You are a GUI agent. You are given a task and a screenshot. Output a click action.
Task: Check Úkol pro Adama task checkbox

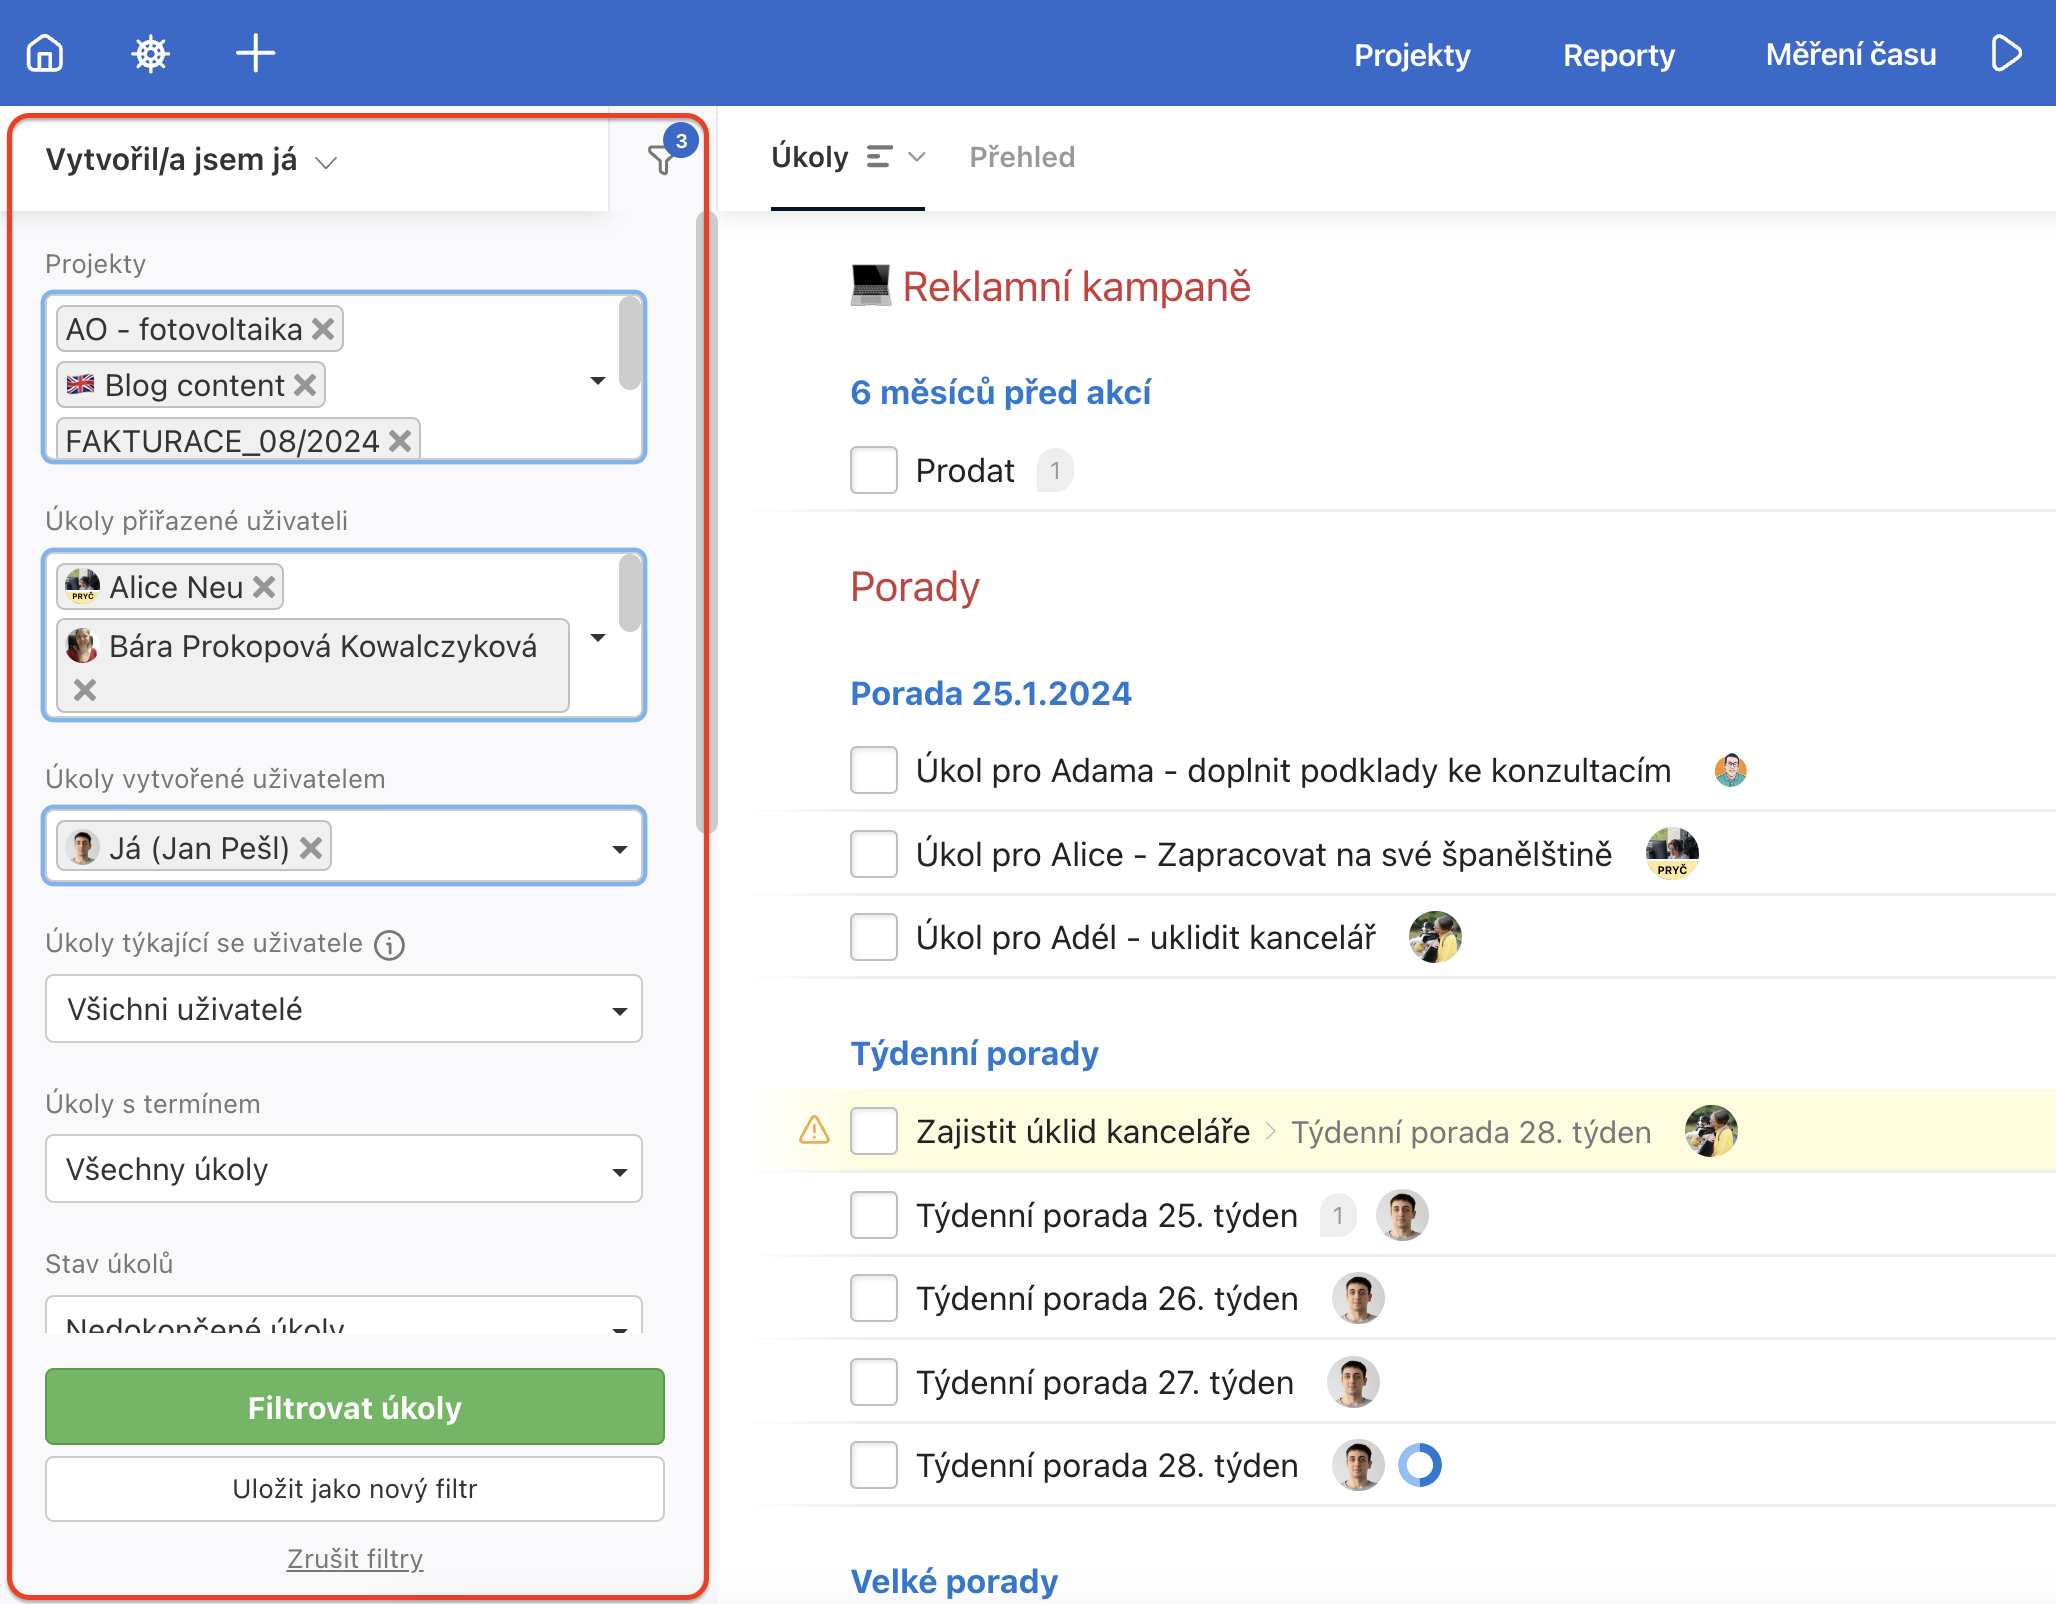pos(874,771)
